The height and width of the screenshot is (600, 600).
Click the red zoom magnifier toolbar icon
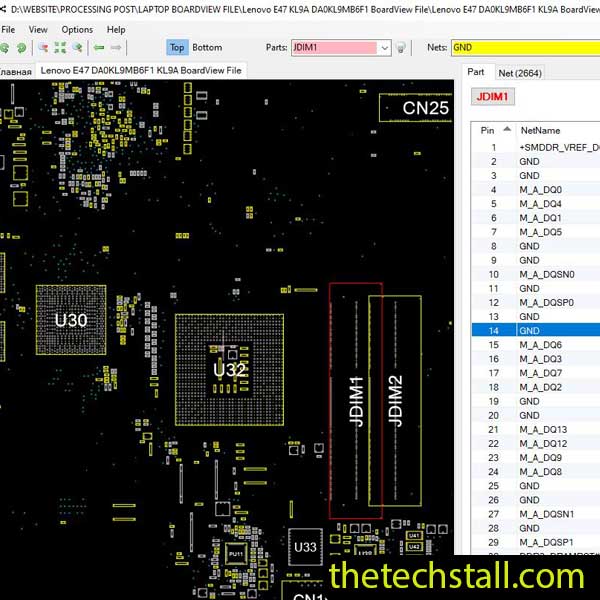pos(43,47)
